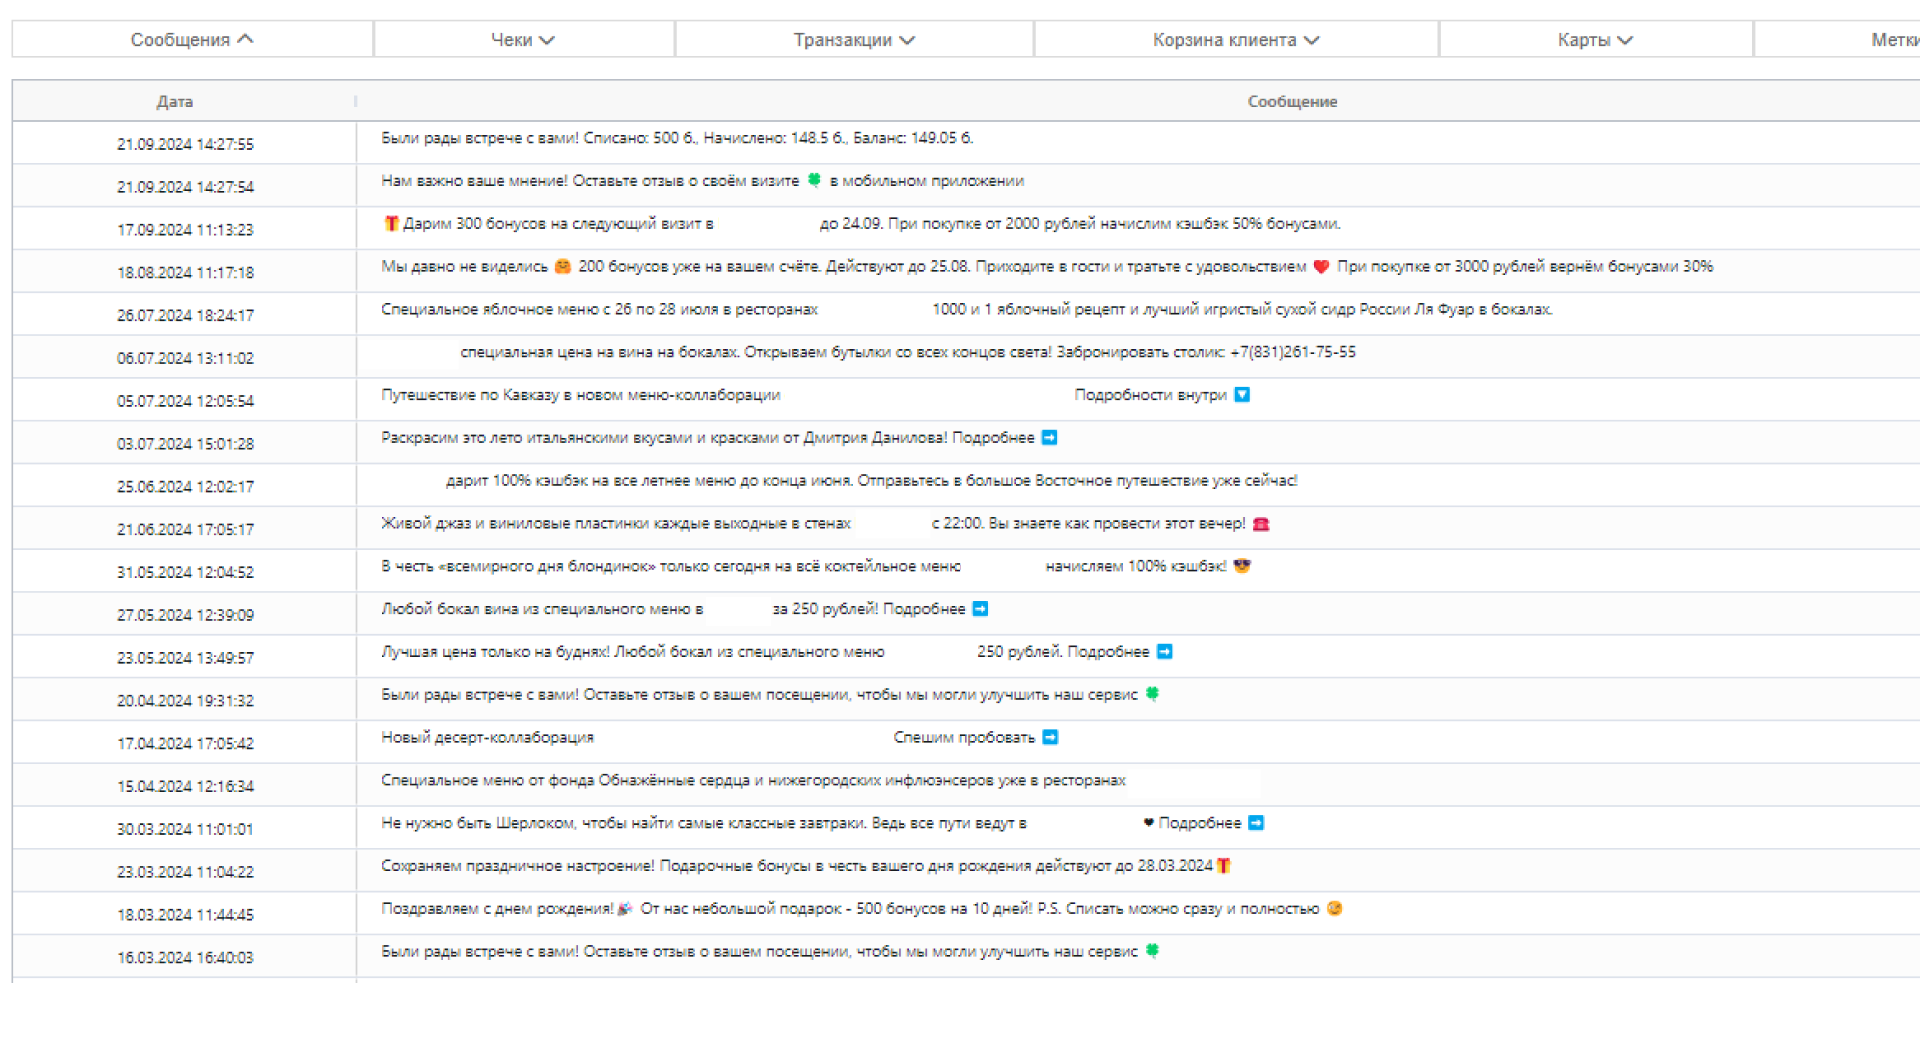Viewport: 1920px width, 1049px height.
Task: Click the arrow emoji in the 23.05.2024 message
Action: tap(1164, 652)
